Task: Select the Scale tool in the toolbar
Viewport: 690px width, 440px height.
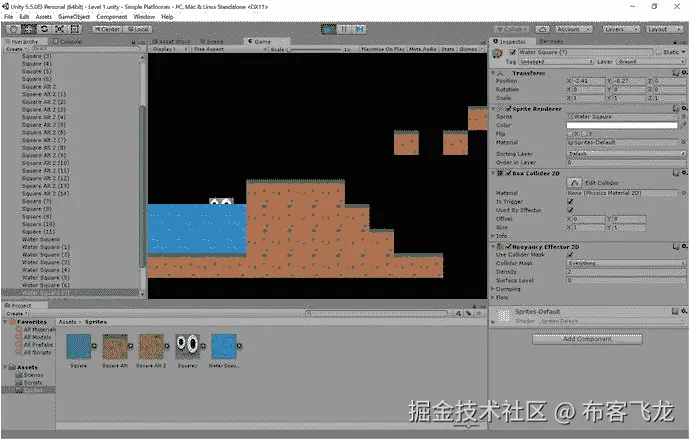Action: (60, 29)
